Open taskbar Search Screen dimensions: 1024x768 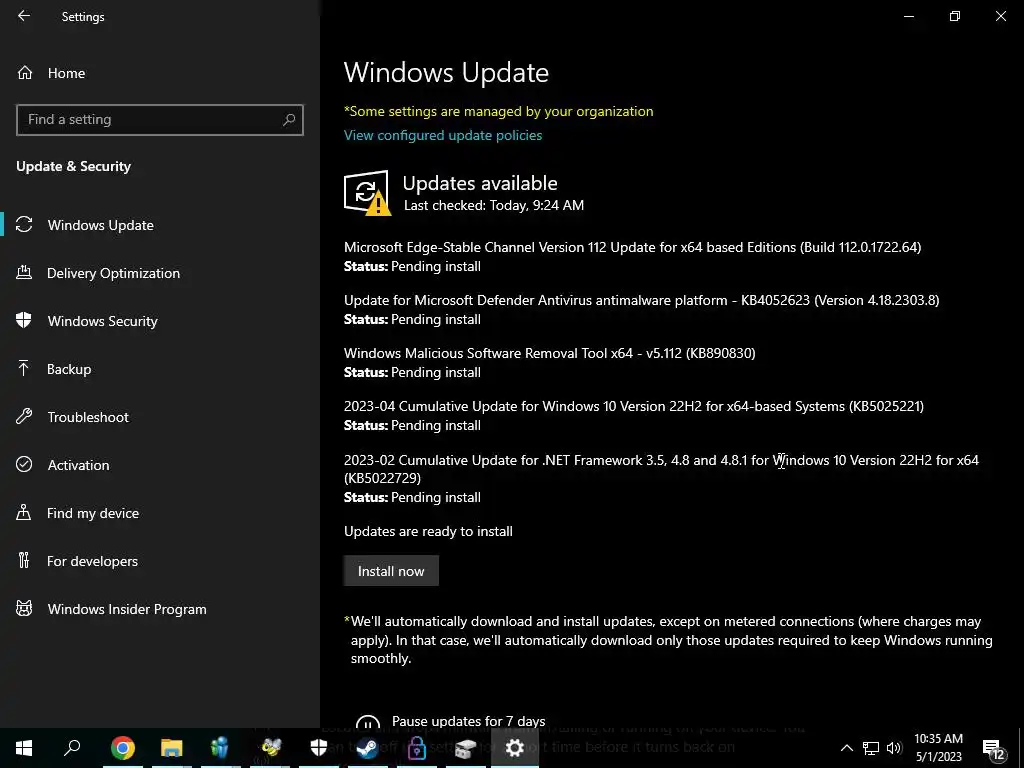point(72,748)
